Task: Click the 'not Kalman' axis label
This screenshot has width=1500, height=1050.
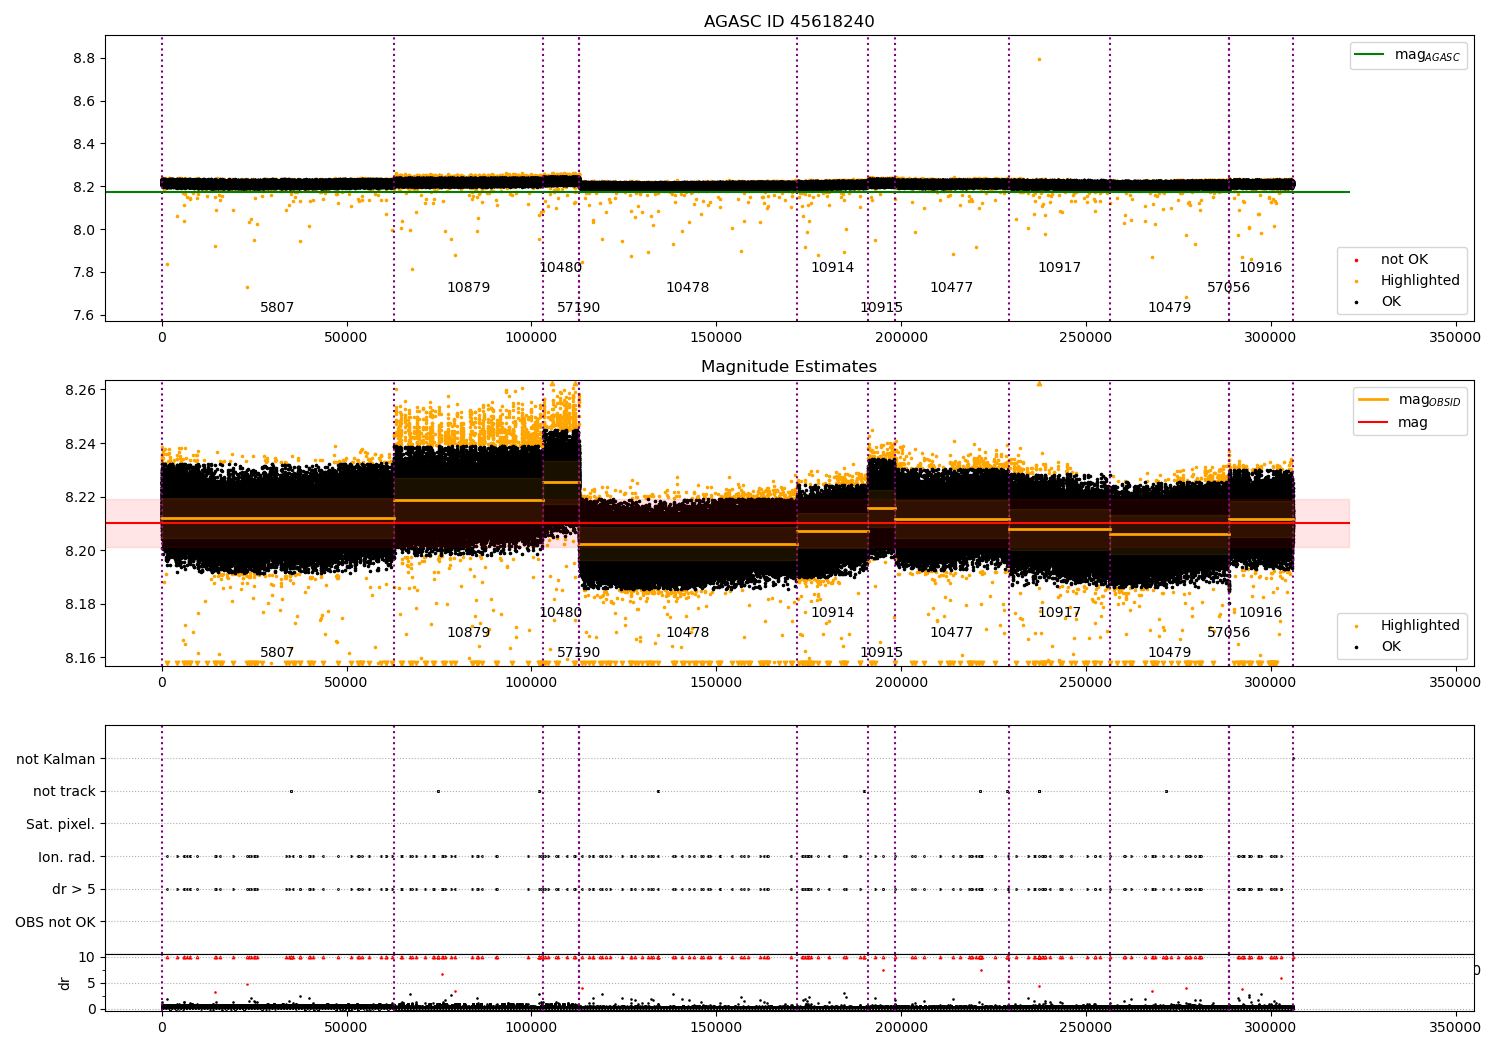Action: [x=56, y=759]
